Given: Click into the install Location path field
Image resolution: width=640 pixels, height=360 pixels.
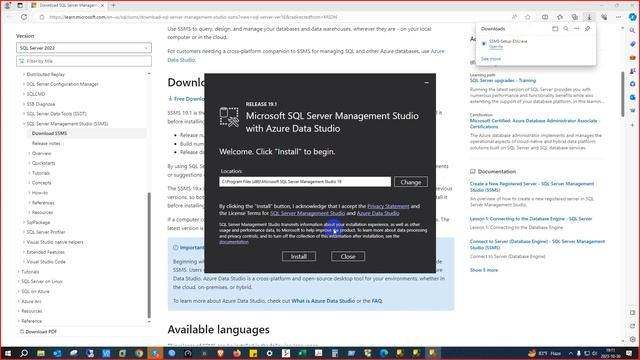Looking at the screenshot, I should coord(304,182).
